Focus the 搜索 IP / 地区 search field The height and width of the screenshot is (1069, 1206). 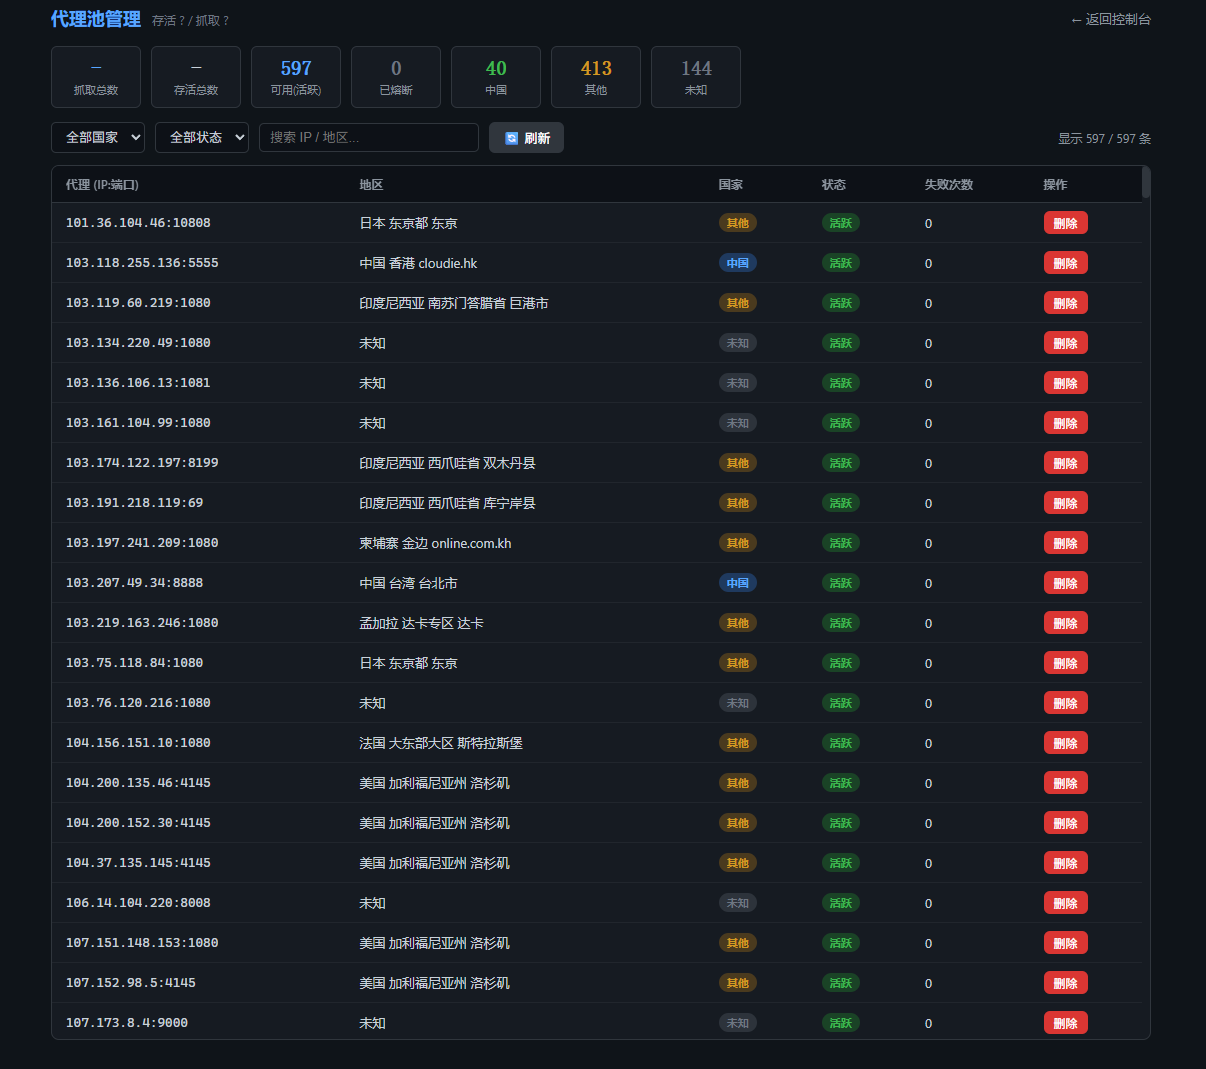point(369,137)
